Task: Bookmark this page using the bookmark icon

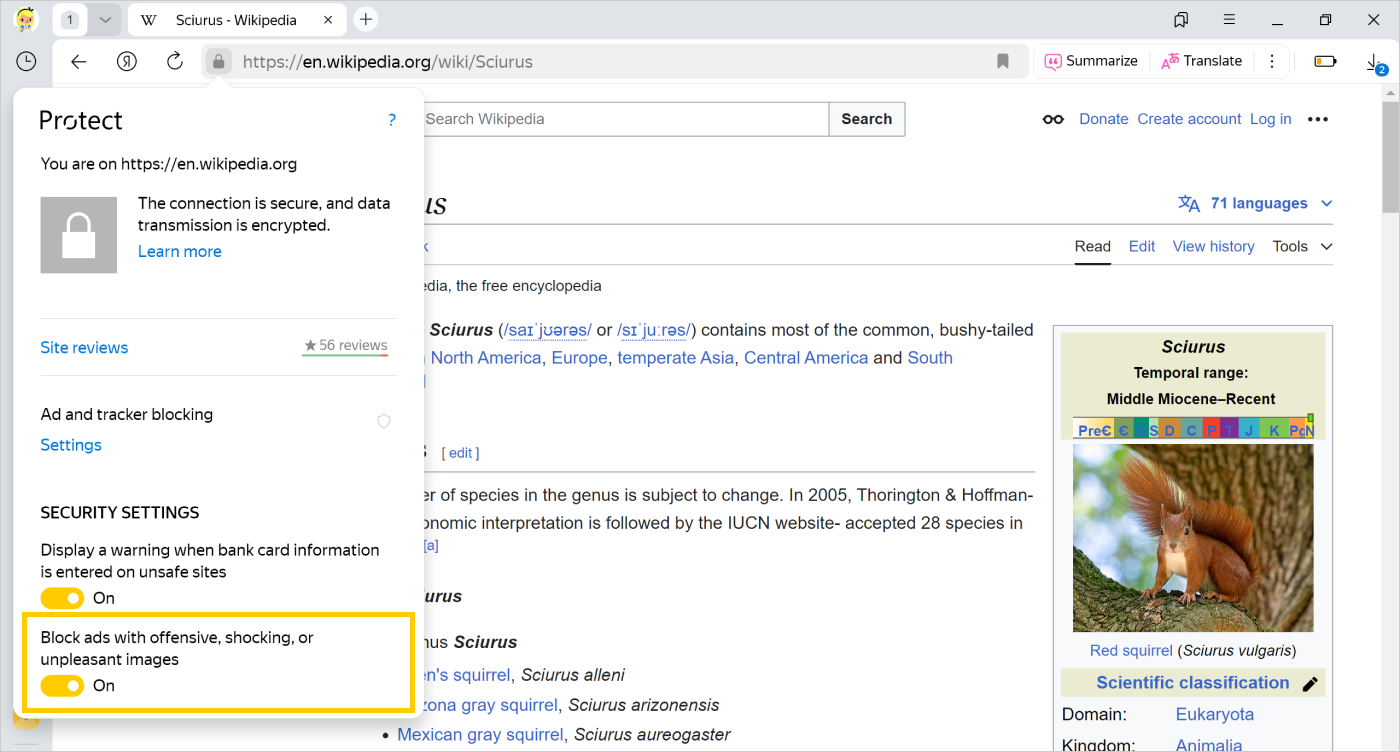Action: (1003, 61)
